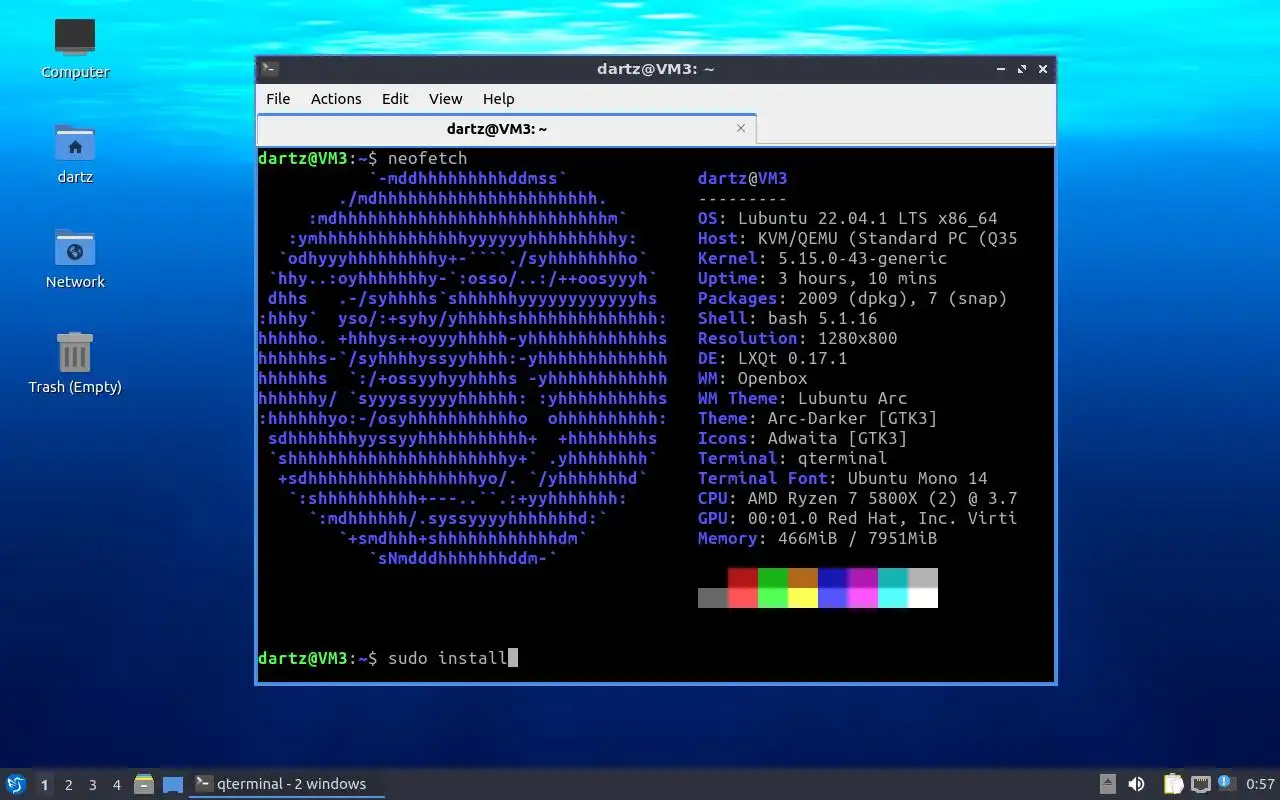Viewport: 1280px width, 800px height.
Task: Open the View menu
Action: (x=445, y=98)
